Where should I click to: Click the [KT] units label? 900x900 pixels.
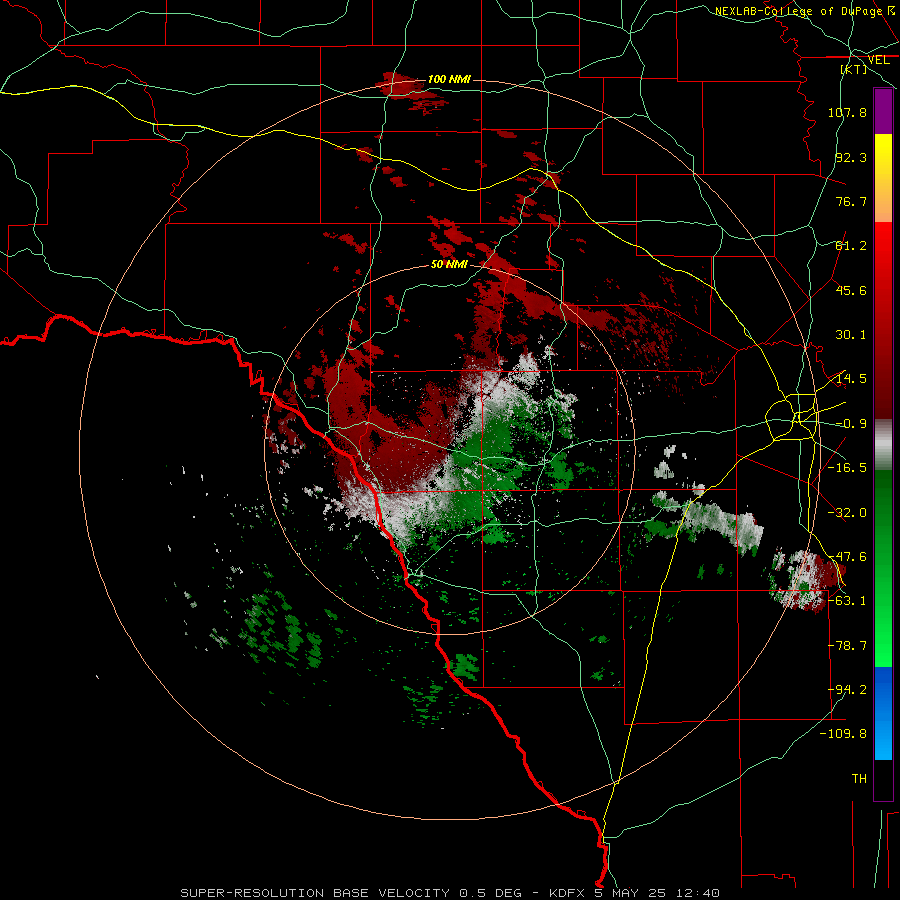[x=854, y=69]
